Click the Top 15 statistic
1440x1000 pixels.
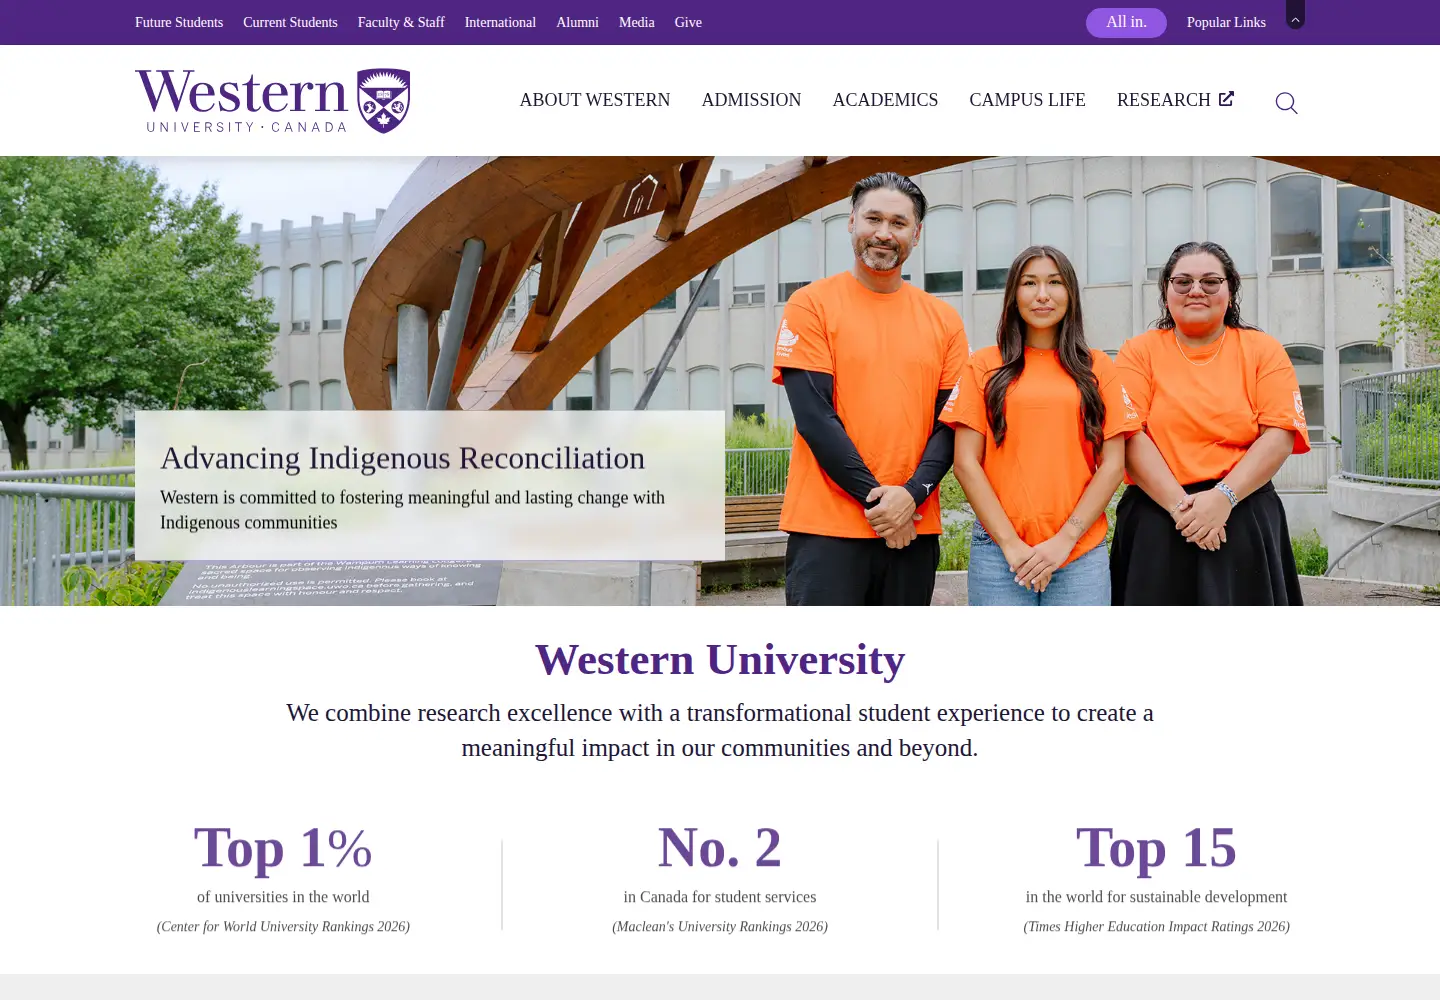(1156, 848)
